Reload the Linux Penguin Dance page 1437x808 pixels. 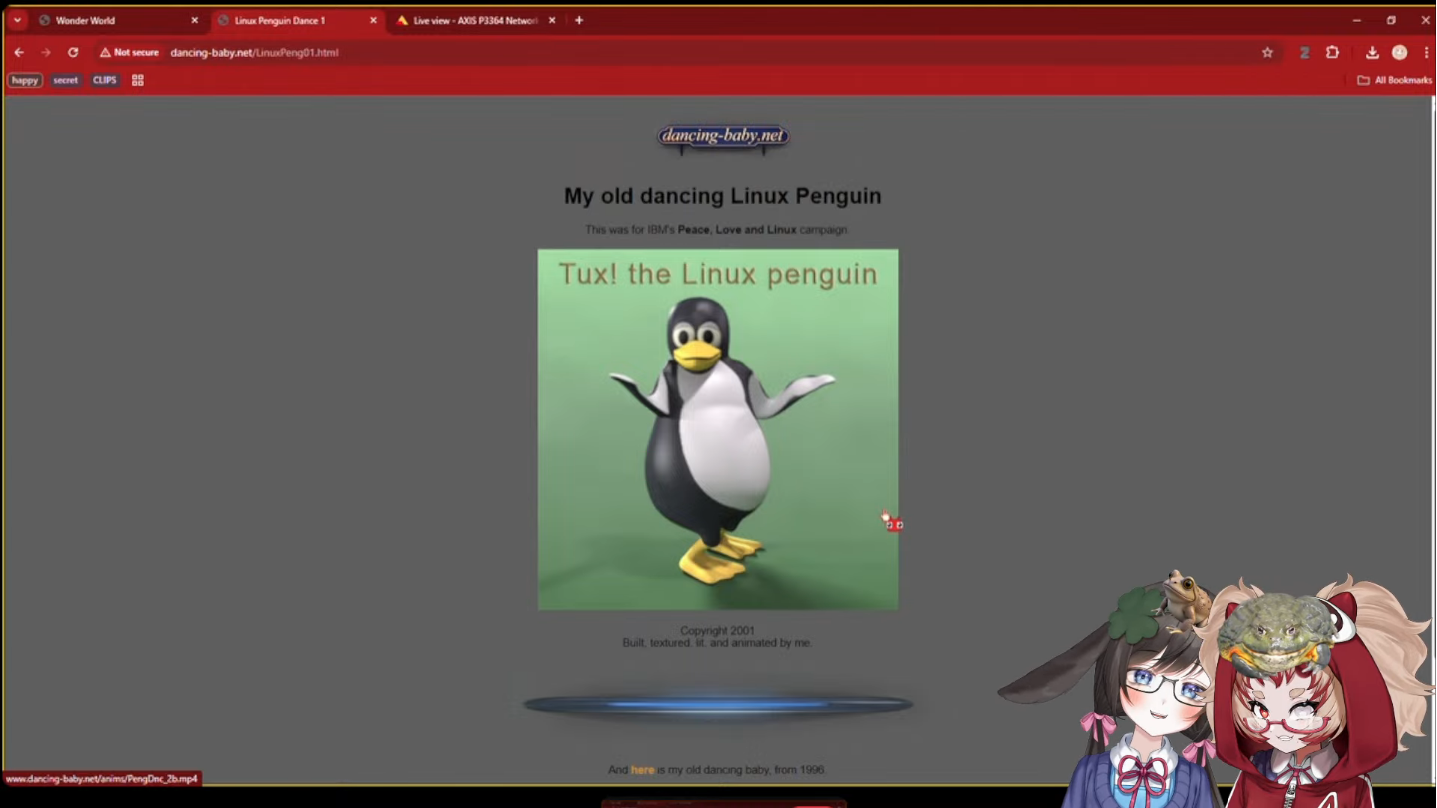73,52
